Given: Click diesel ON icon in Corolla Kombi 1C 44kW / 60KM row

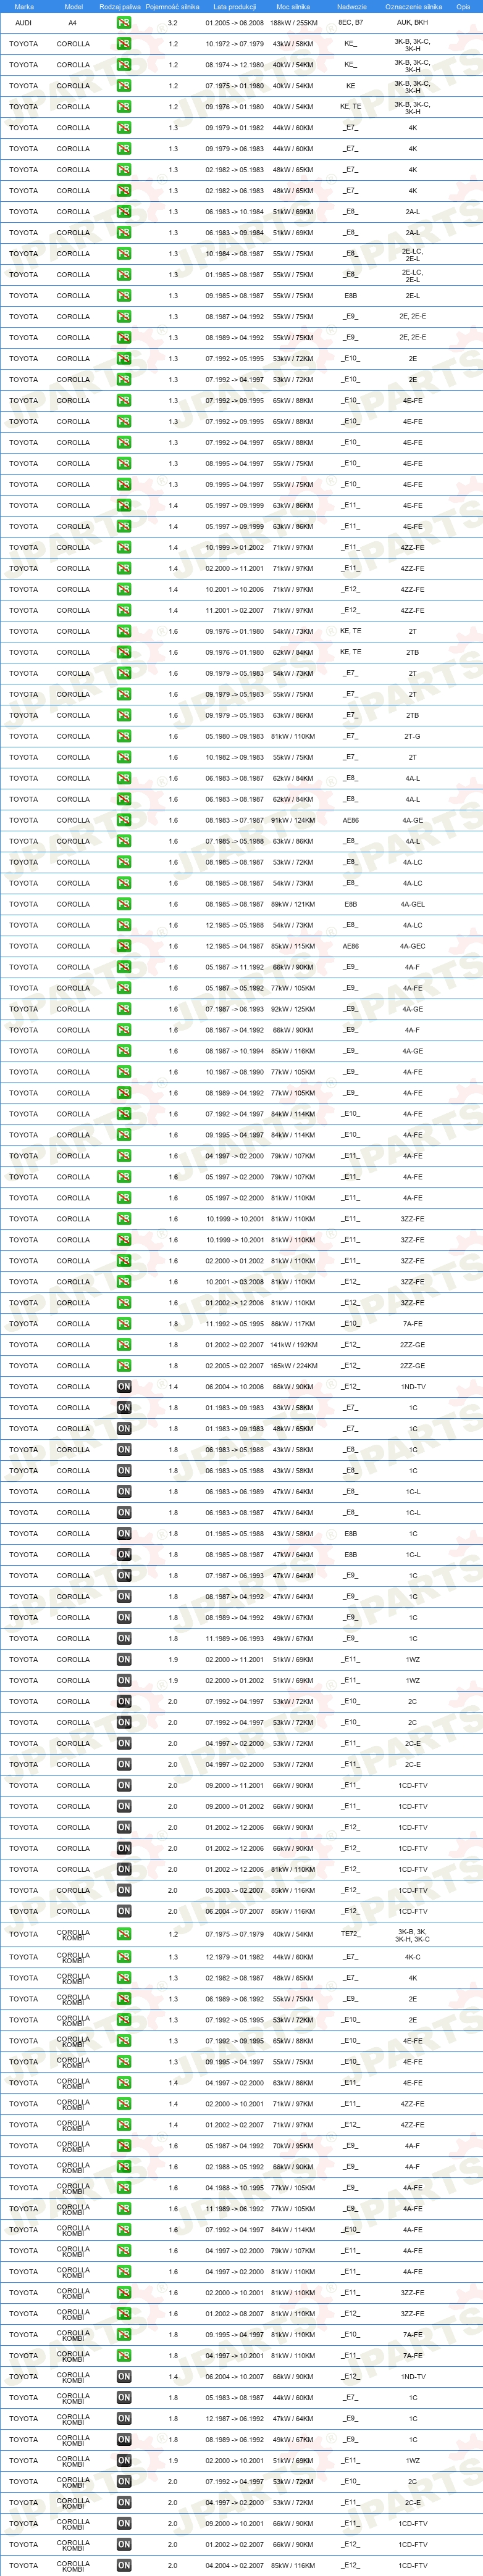Looking at the screenshot, I should (x=124, y=2397).
